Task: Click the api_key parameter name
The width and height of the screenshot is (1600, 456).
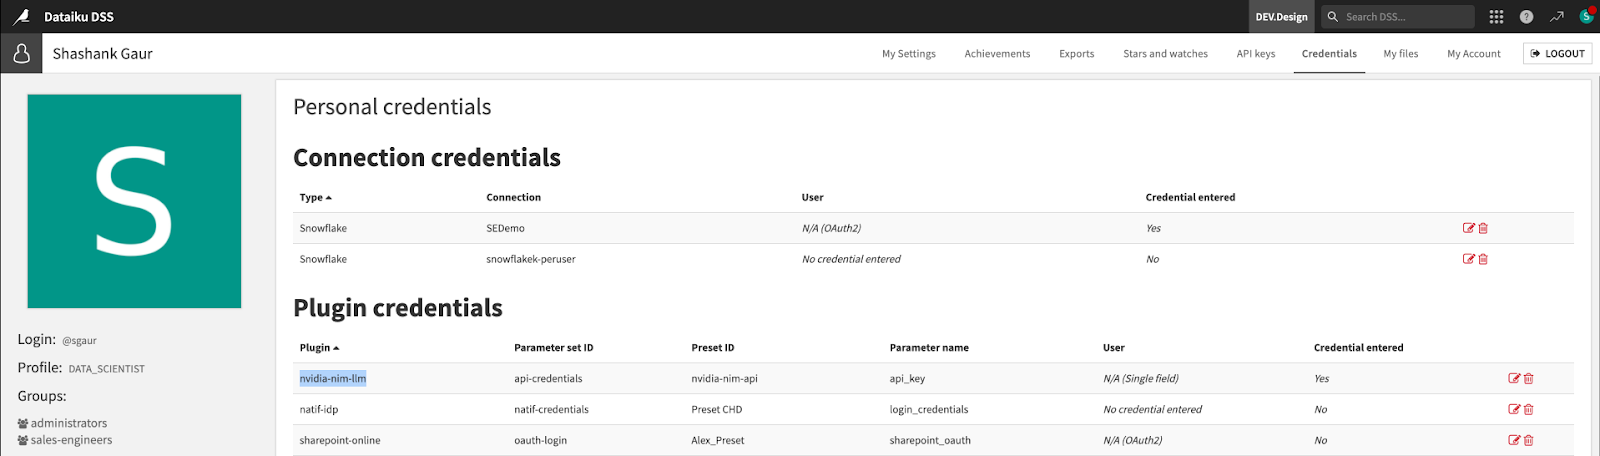Action: pyautogui.click(x=907, y=379)
